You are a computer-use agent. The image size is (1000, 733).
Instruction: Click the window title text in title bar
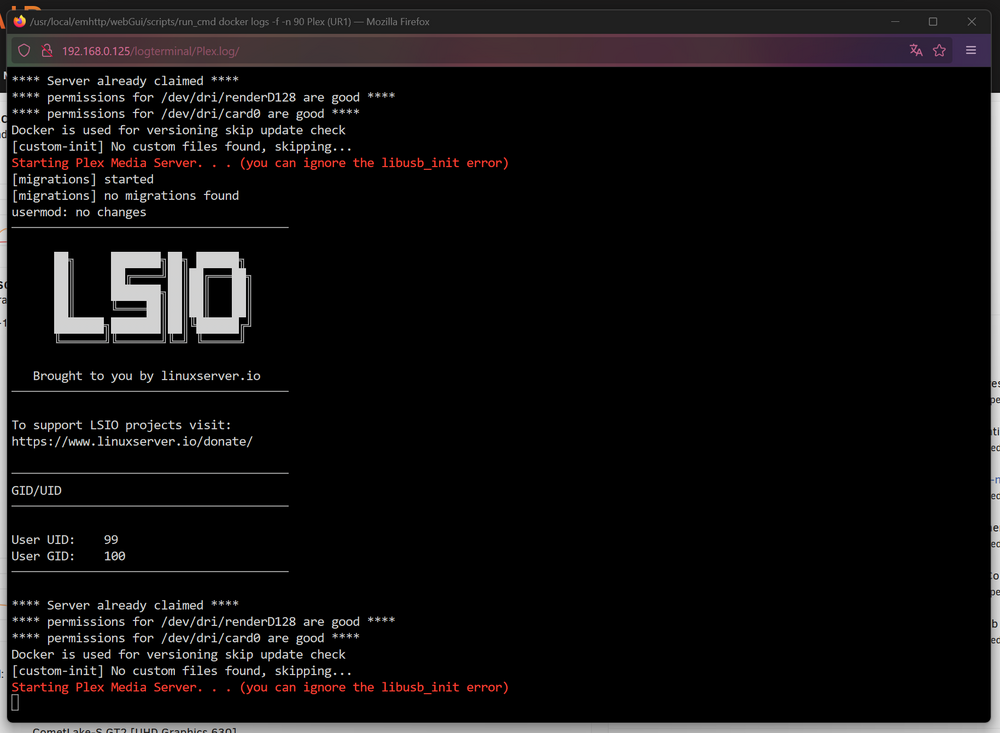[230, 22]
